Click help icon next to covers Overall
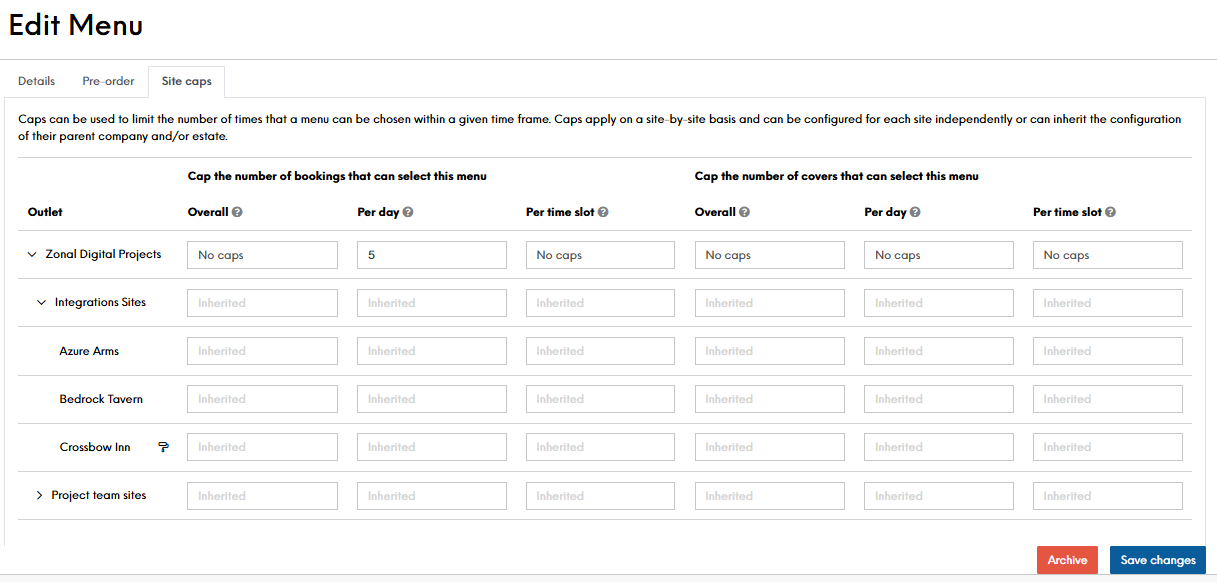 pos(745,212)
